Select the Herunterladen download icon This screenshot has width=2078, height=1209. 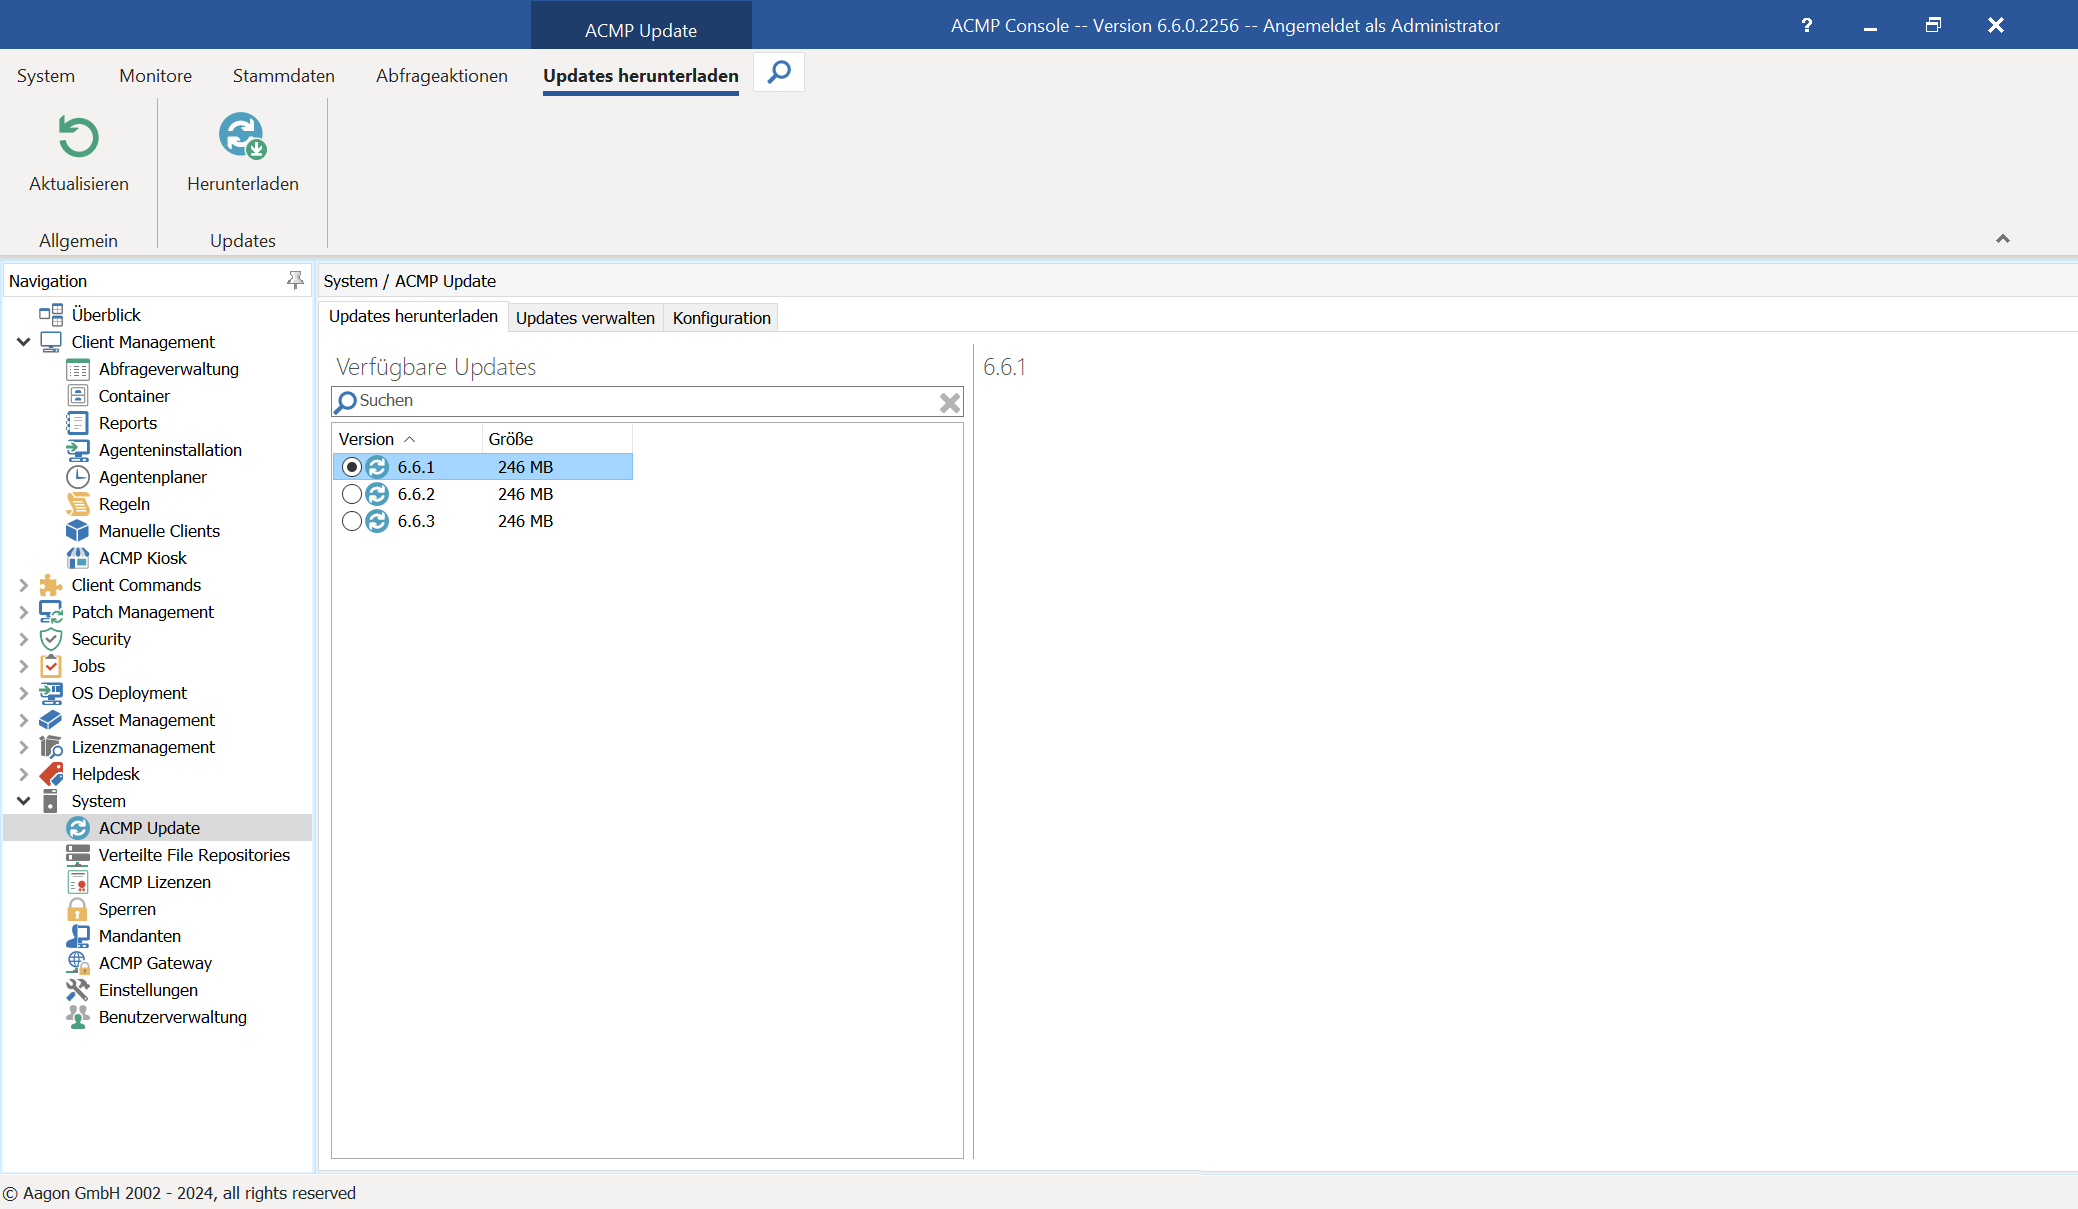pos(242,137)
